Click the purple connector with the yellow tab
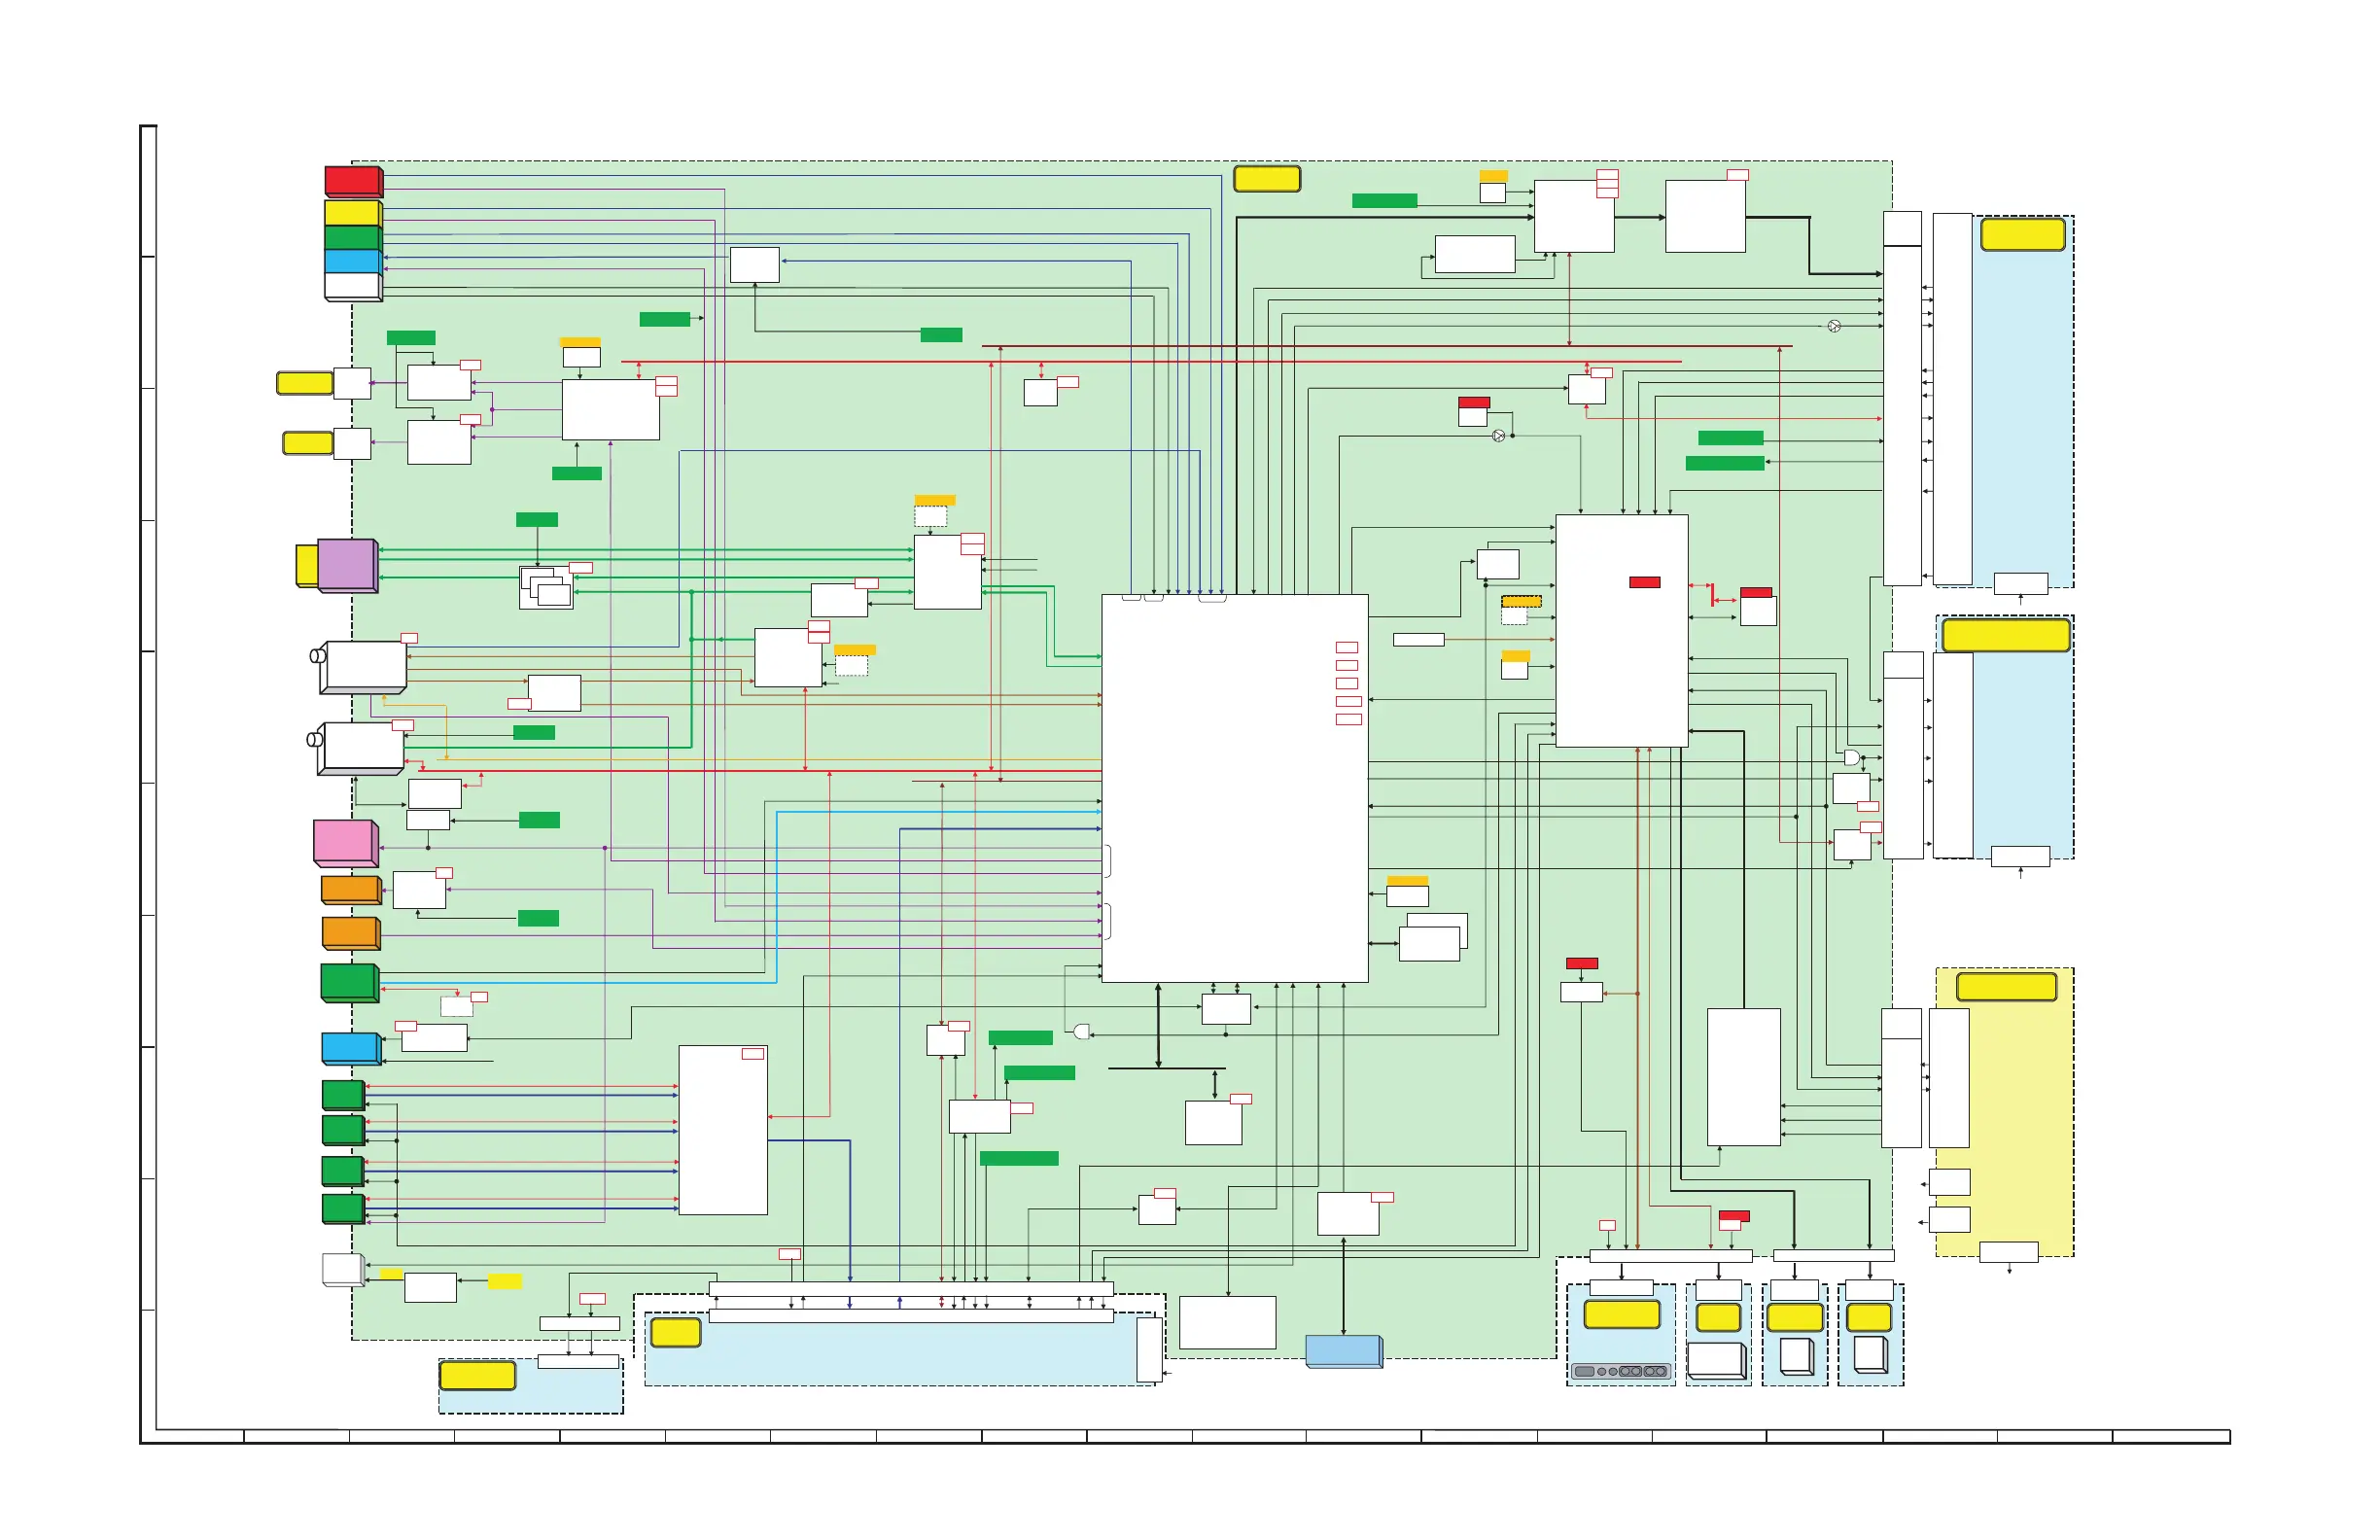 point(337,566)
